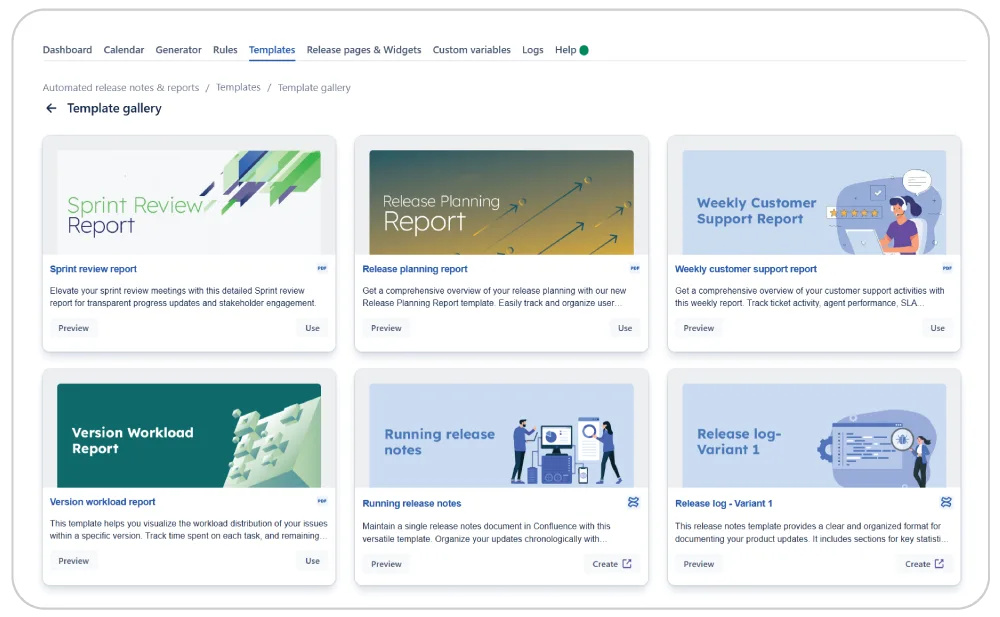This screenshot has height=617, width=1000.
Task: Open the Logs tab
Action: point(532,50)
